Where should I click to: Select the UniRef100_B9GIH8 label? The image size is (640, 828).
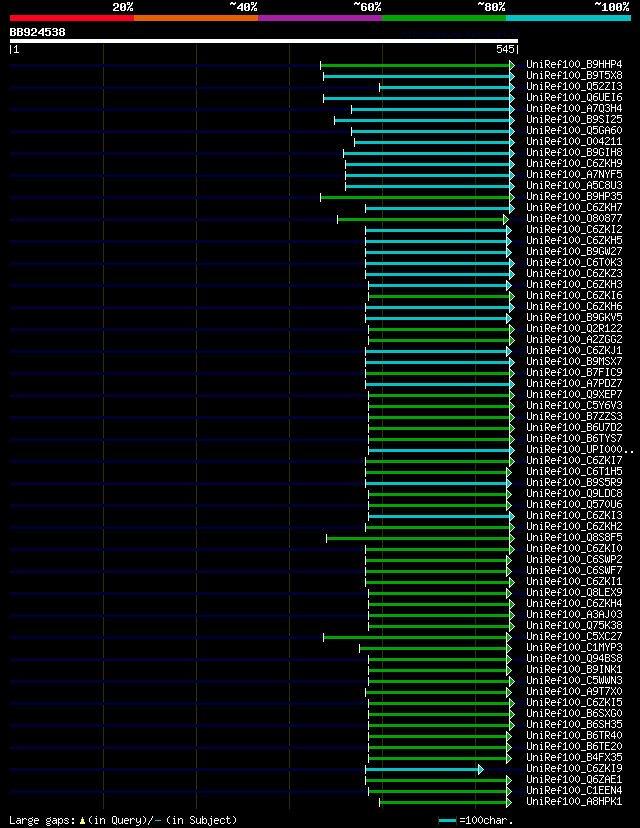[x=574, y=153]
